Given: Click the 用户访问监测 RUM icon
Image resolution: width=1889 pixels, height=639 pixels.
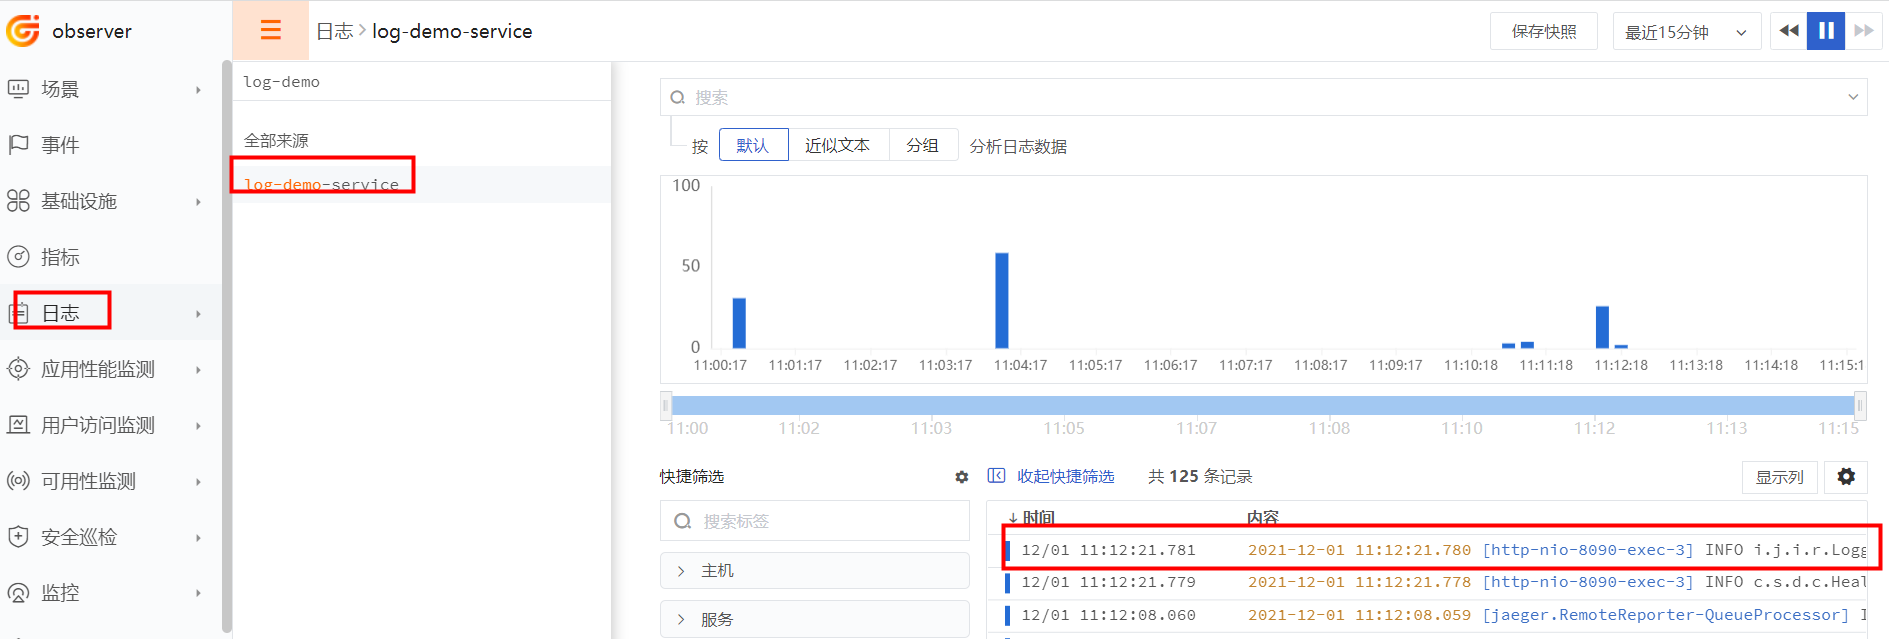Looking at the screenshot, I should (x=18, y=425).
